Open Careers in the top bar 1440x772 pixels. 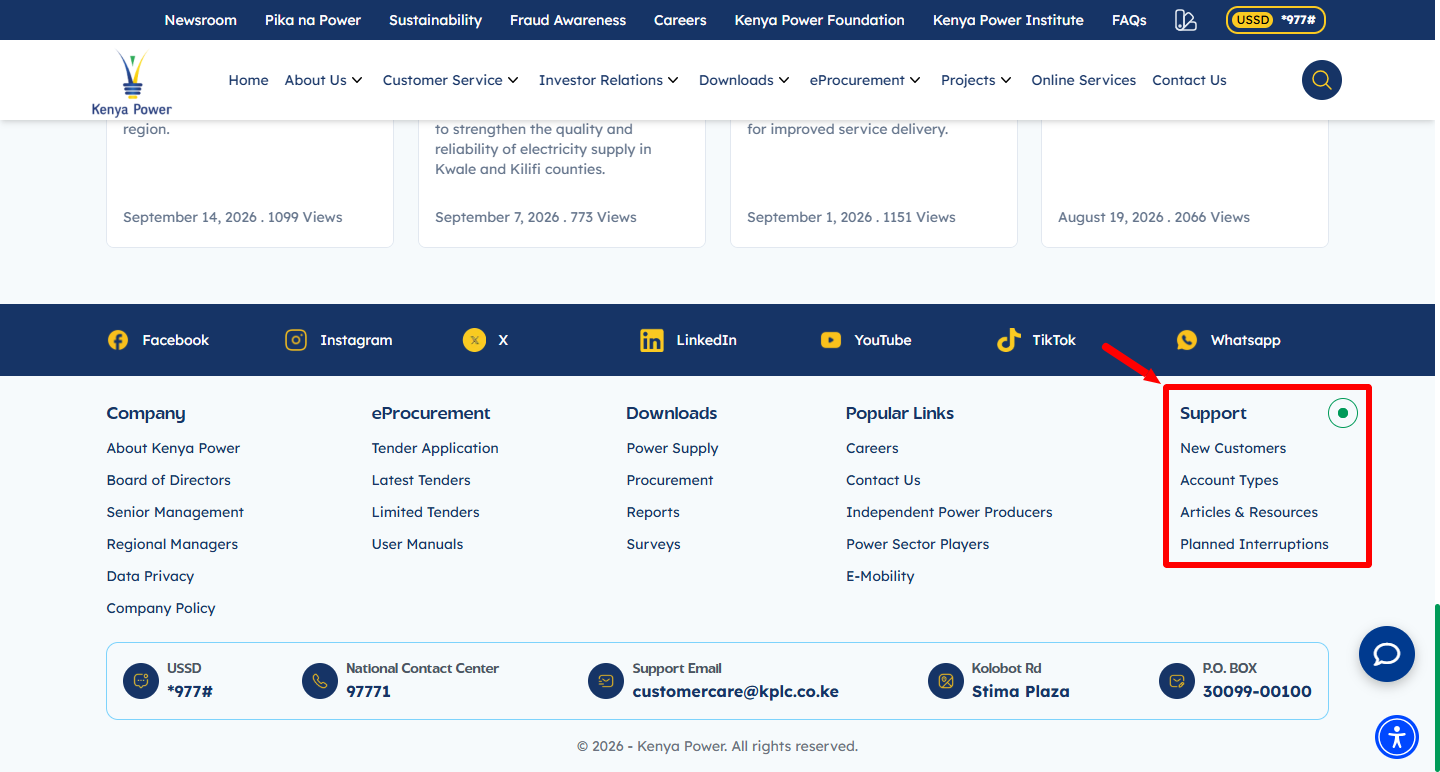click(680, 20)
